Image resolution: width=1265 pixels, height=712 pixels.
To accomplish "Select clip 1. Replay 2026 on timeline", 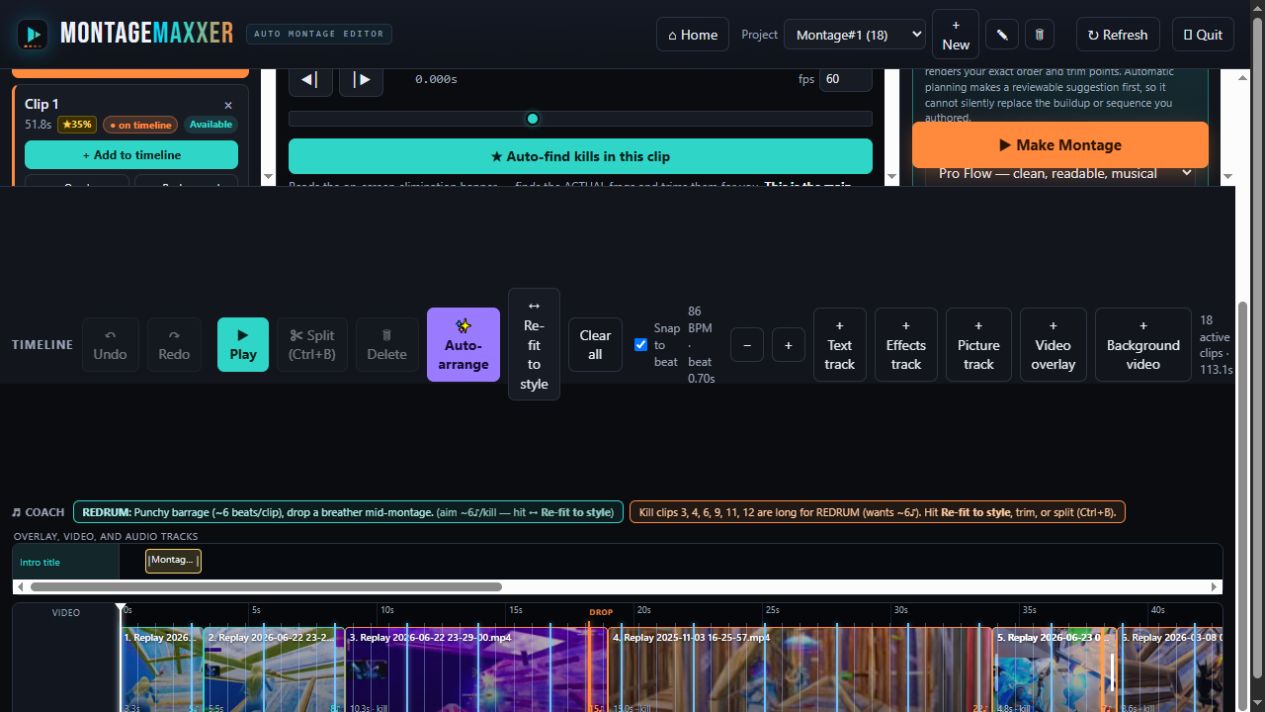I will tap(162, 669).
